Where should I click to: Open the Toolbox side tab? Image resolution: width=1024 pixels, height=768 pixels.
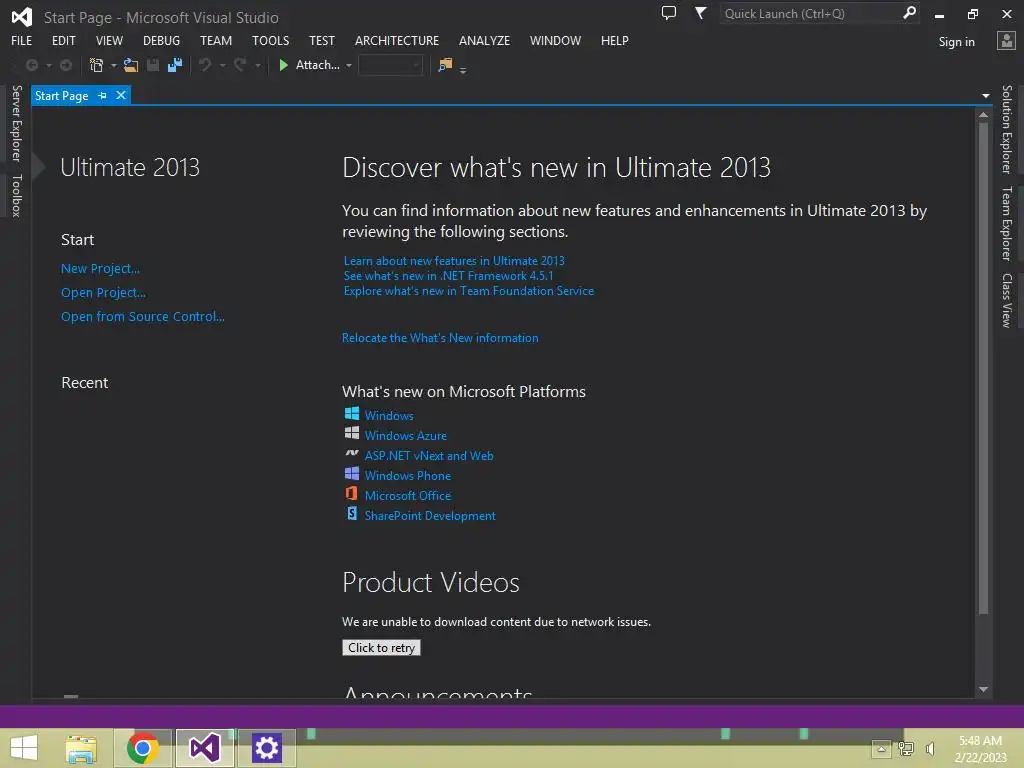[x=16, y=195]
